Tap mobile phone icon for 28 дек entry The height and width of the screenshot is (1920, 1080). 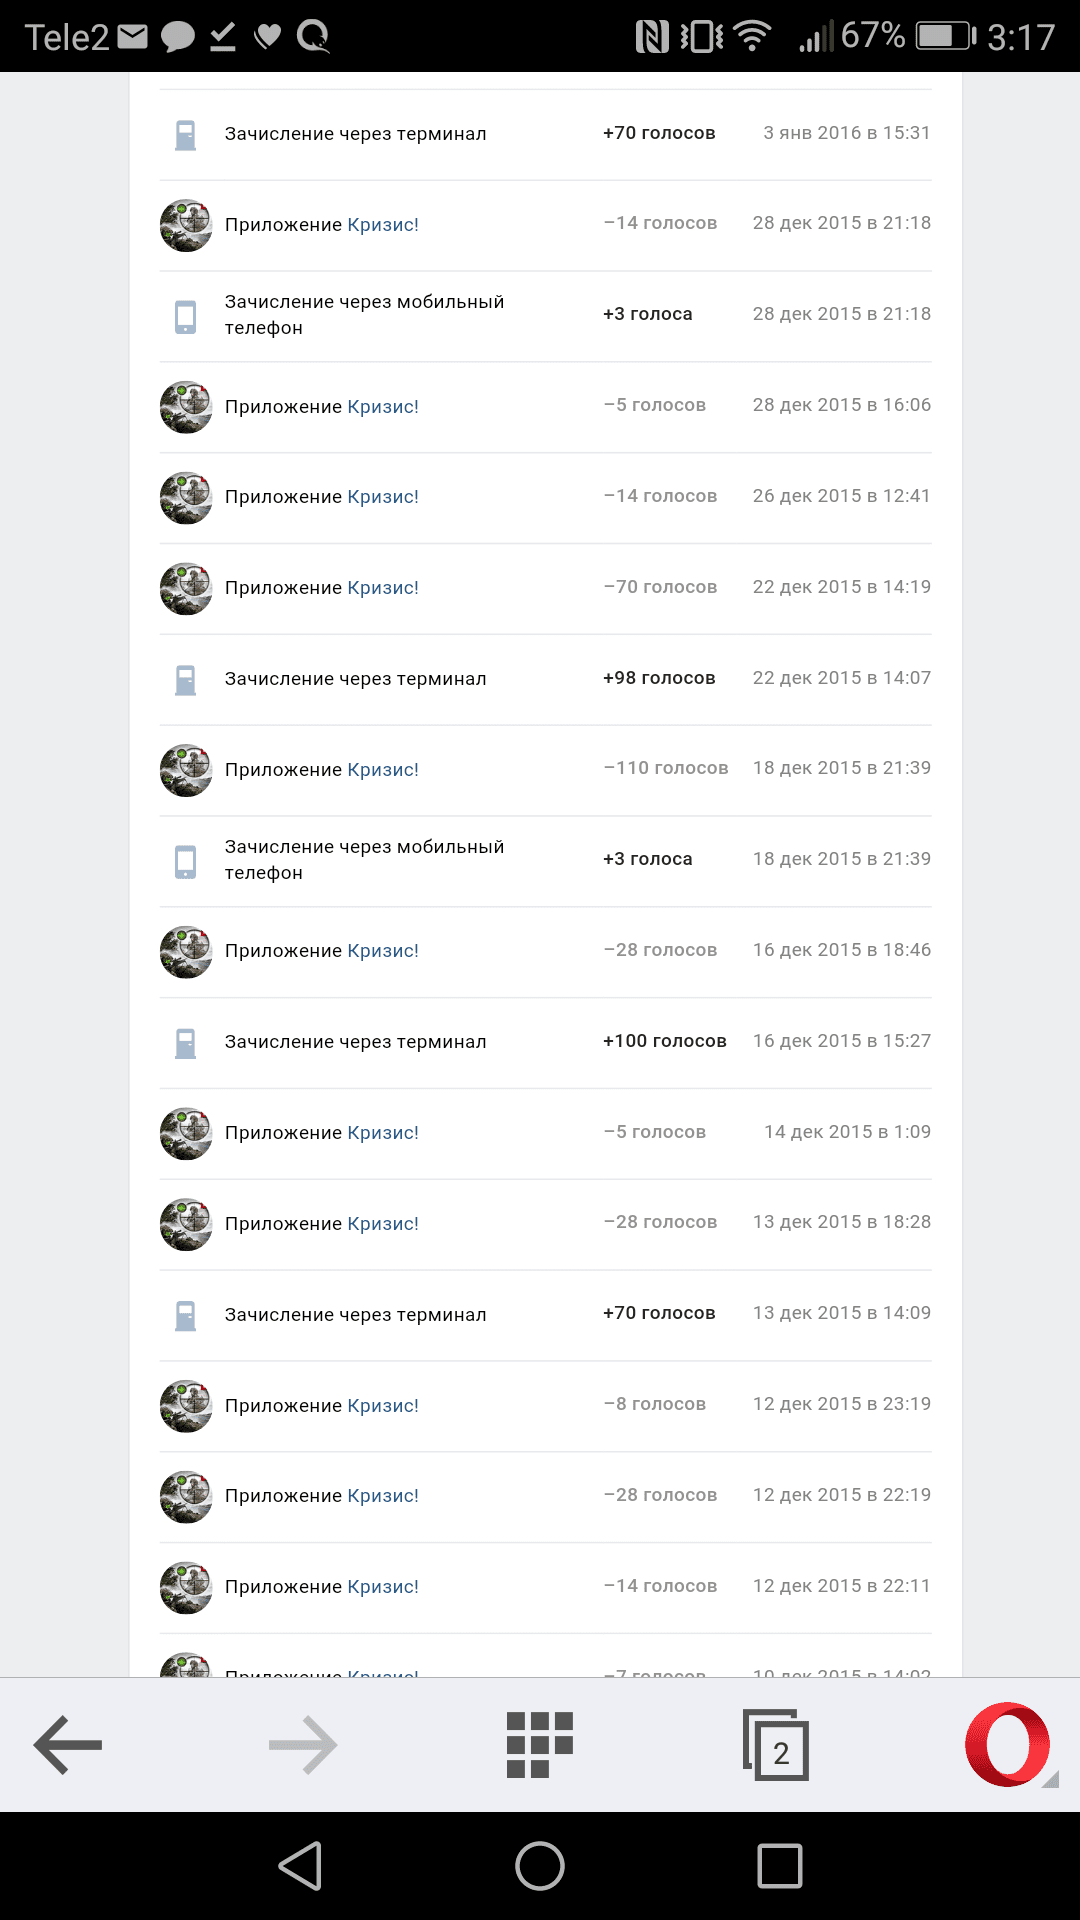186,316
